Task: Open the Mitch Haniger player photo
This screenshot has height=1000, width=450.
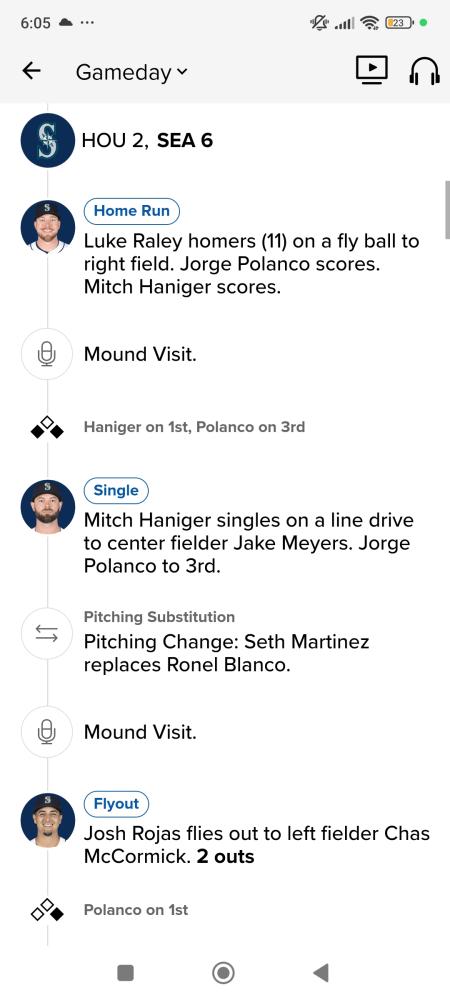Action: click(x=47, y=506)
